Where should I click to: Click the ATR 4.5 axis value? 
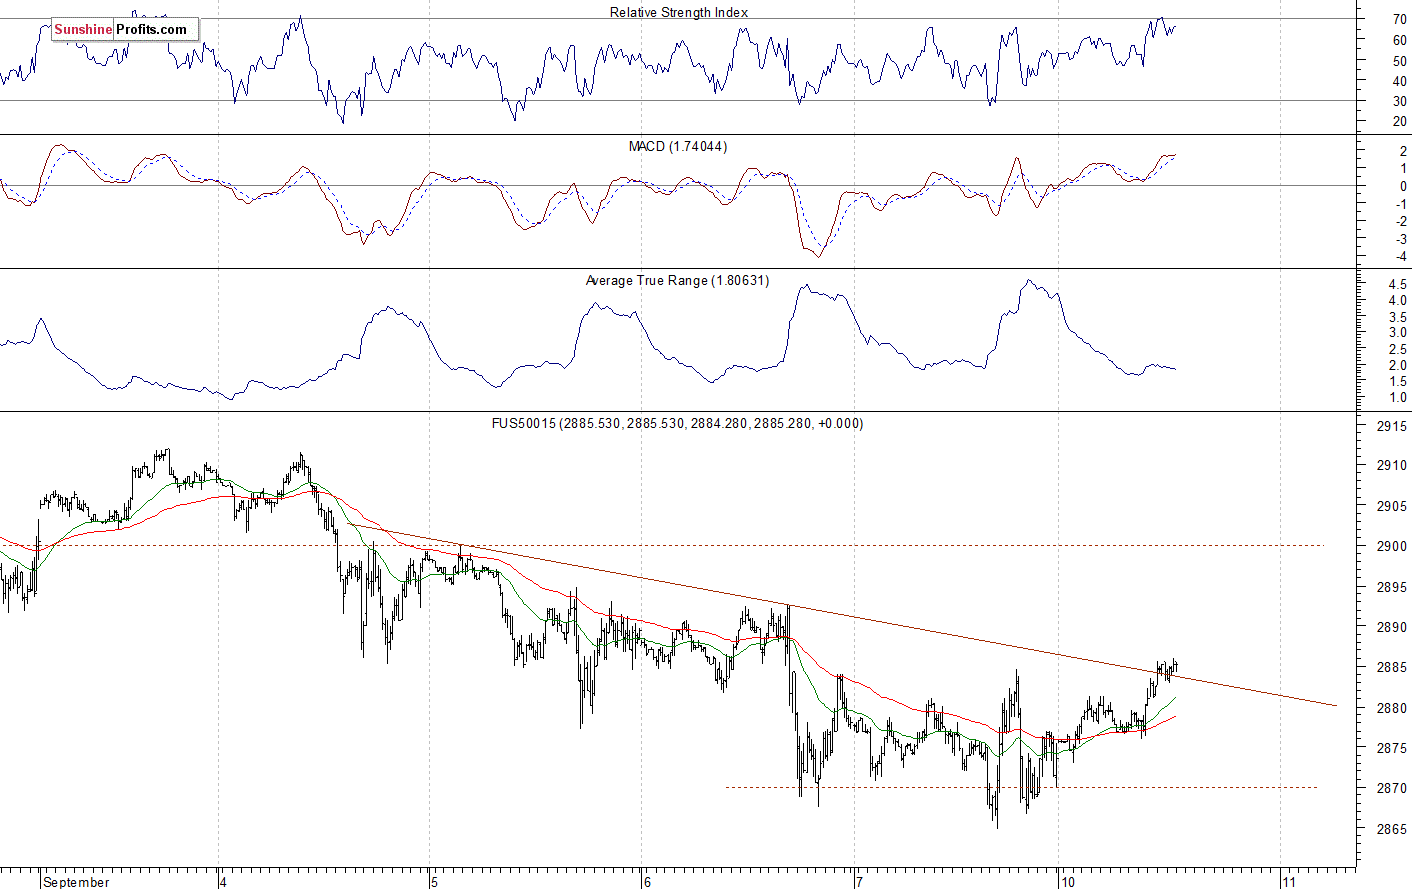(1398, 284)
